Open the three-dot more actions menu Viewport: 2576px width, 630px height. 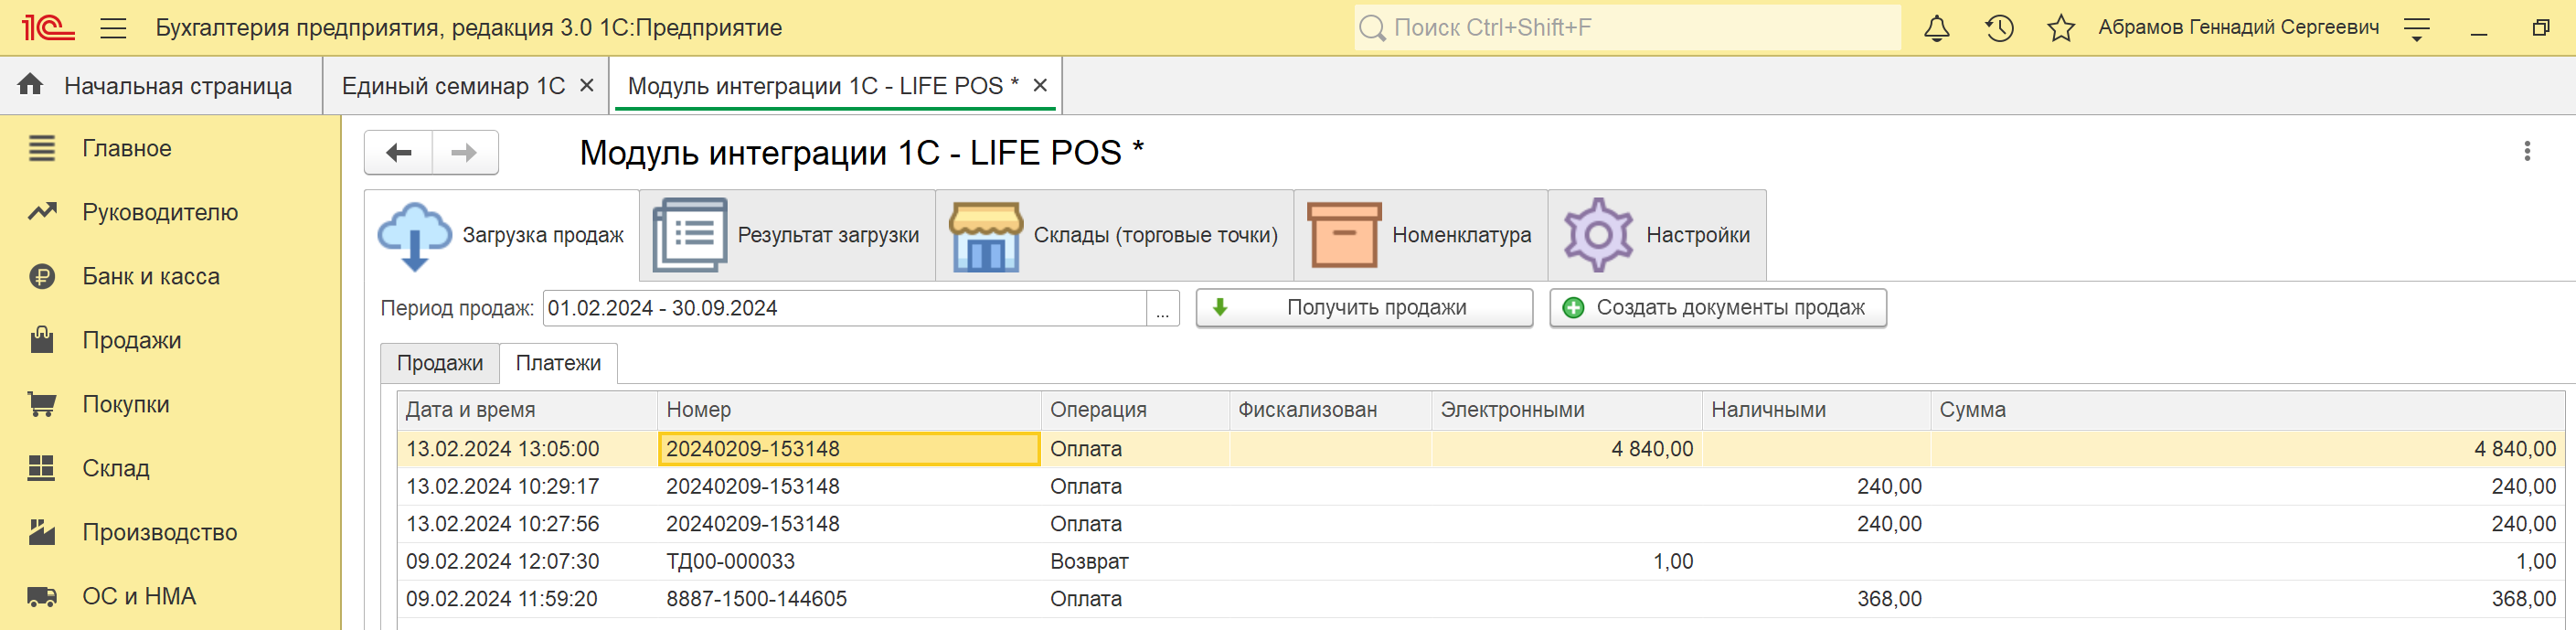2527,152
